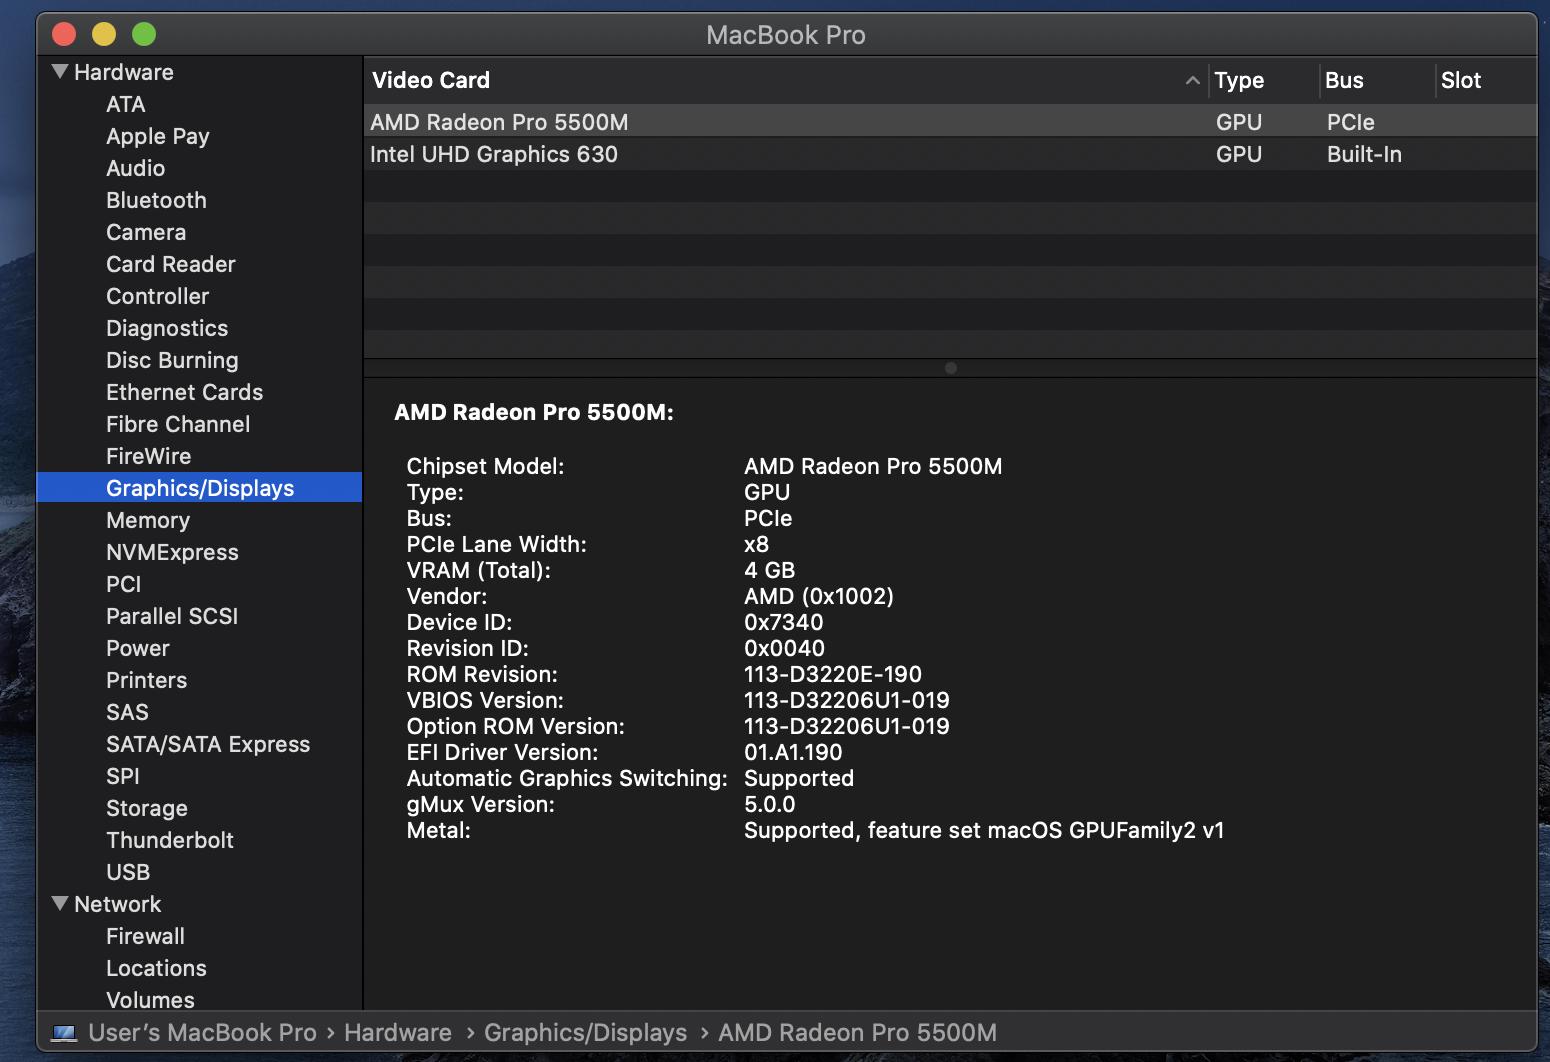Select the AMD Radeon Pro 5500M row
This screenshot has width=1550, height=1062.
click(x=499, y=123)
